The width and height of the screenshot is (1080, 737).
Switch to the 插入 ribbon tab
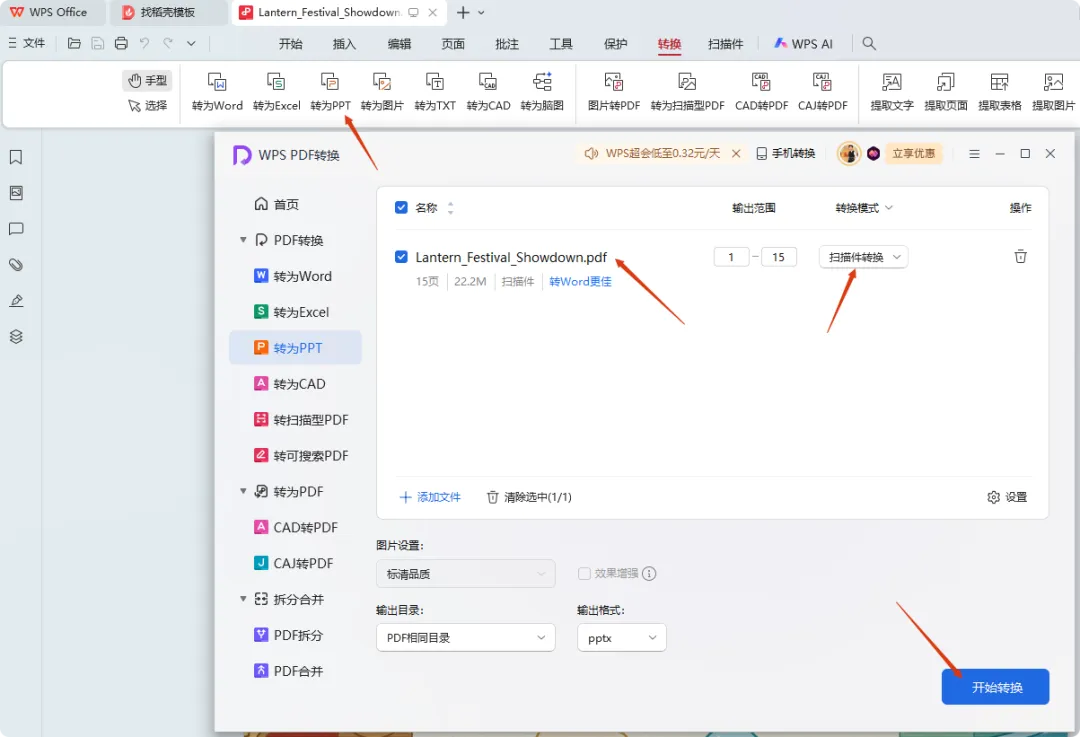[344, 43]
